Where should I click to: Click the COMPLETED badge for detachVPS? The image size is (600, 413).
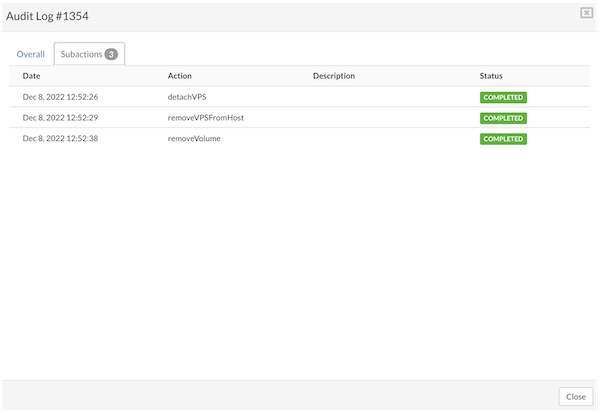click(x=503, y=98)
